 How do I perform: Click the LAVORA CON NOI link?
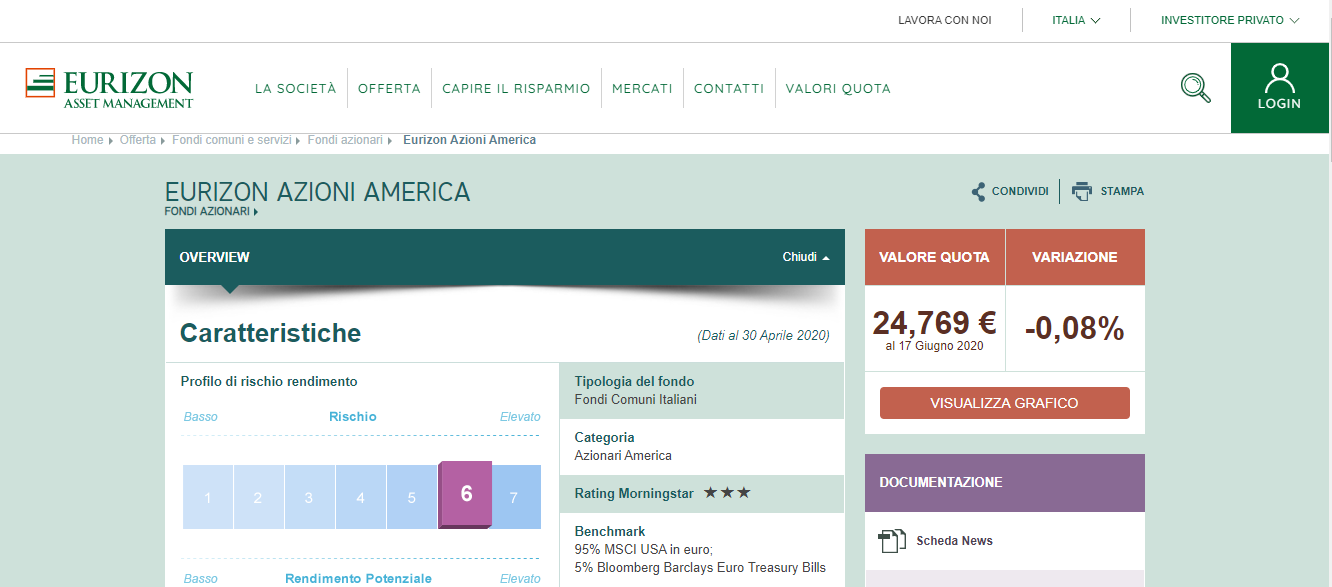[x=945, y=20]
